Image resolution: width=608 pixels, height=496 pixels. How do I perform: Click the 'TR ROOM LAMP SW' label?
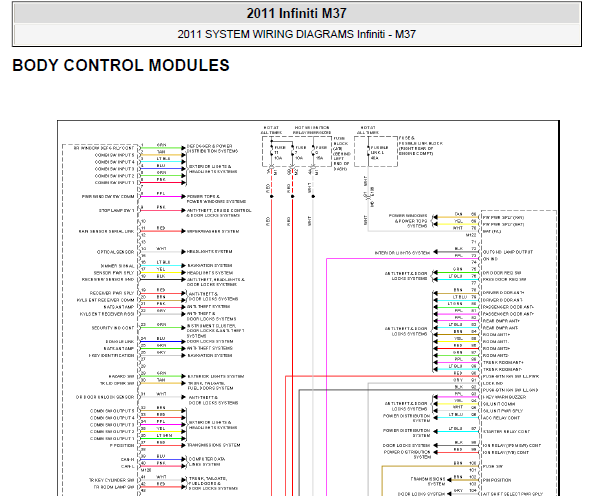114,487
